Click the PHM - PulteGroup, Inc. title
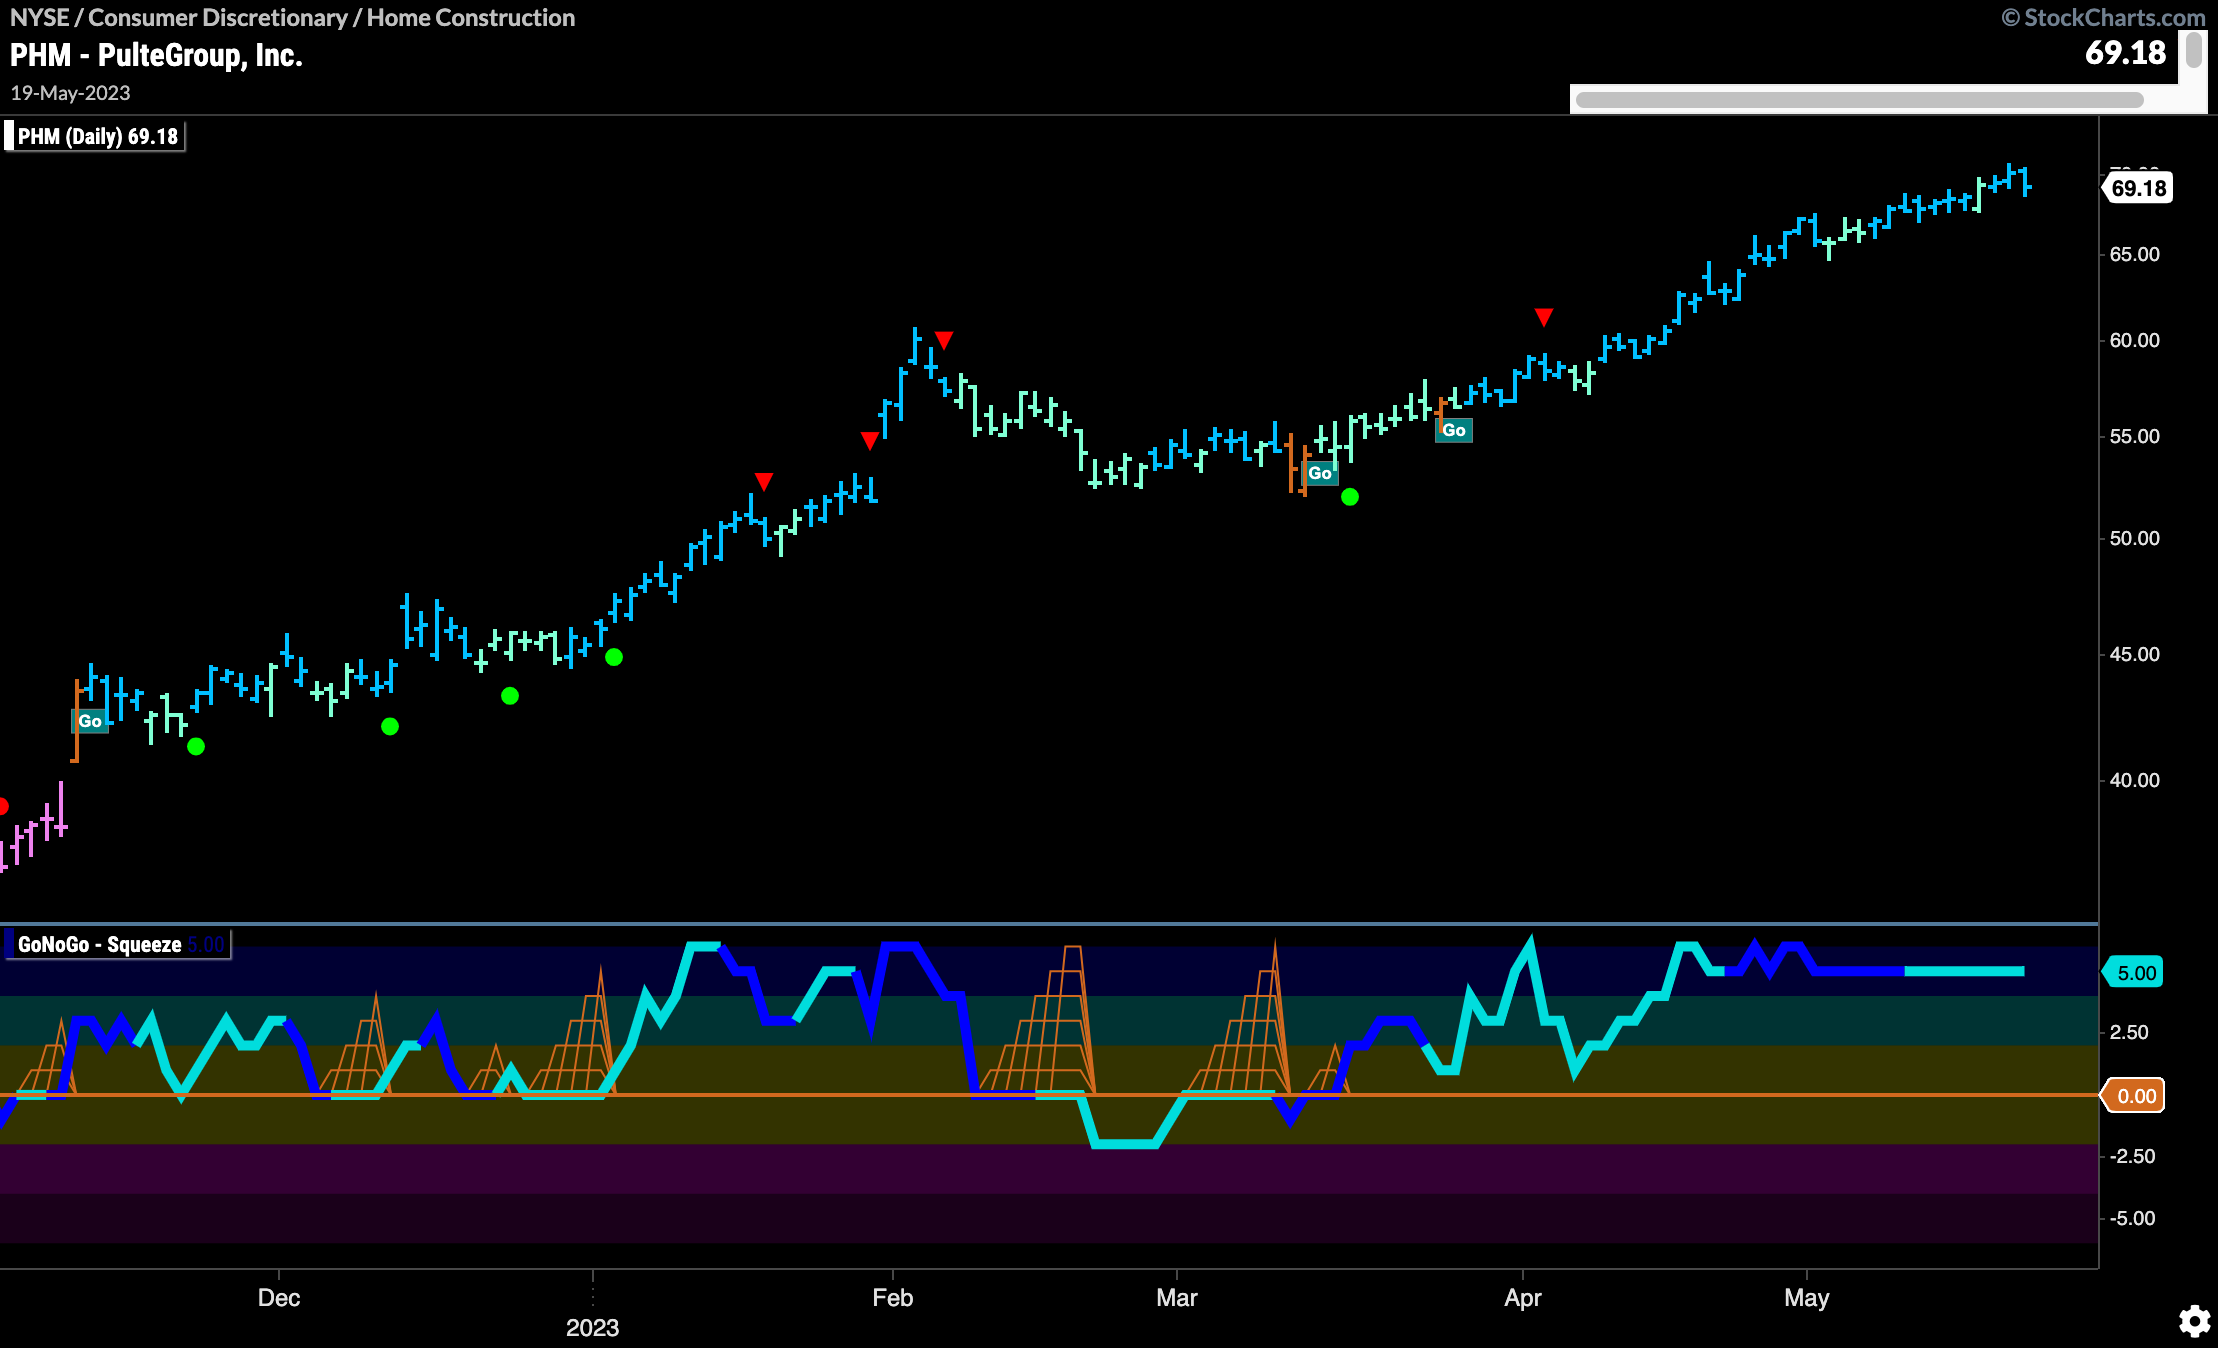Image resolution: width=2218 pixels, height=1348 pixels. (x=156, y=55)
